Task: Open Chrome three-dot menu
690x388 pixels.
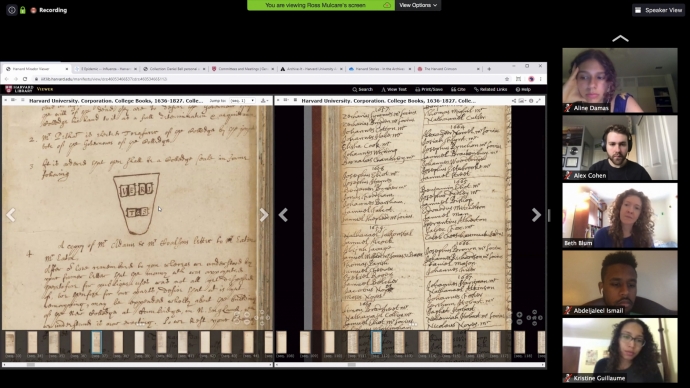Action: (540, 79)
